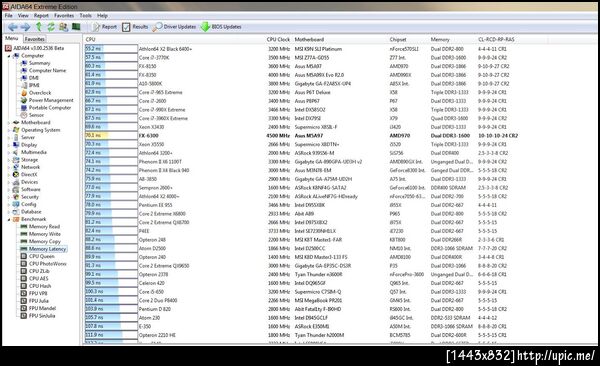
Task: Select the Opteron 2210 HE result row
Action: click(x=295, y=335)
